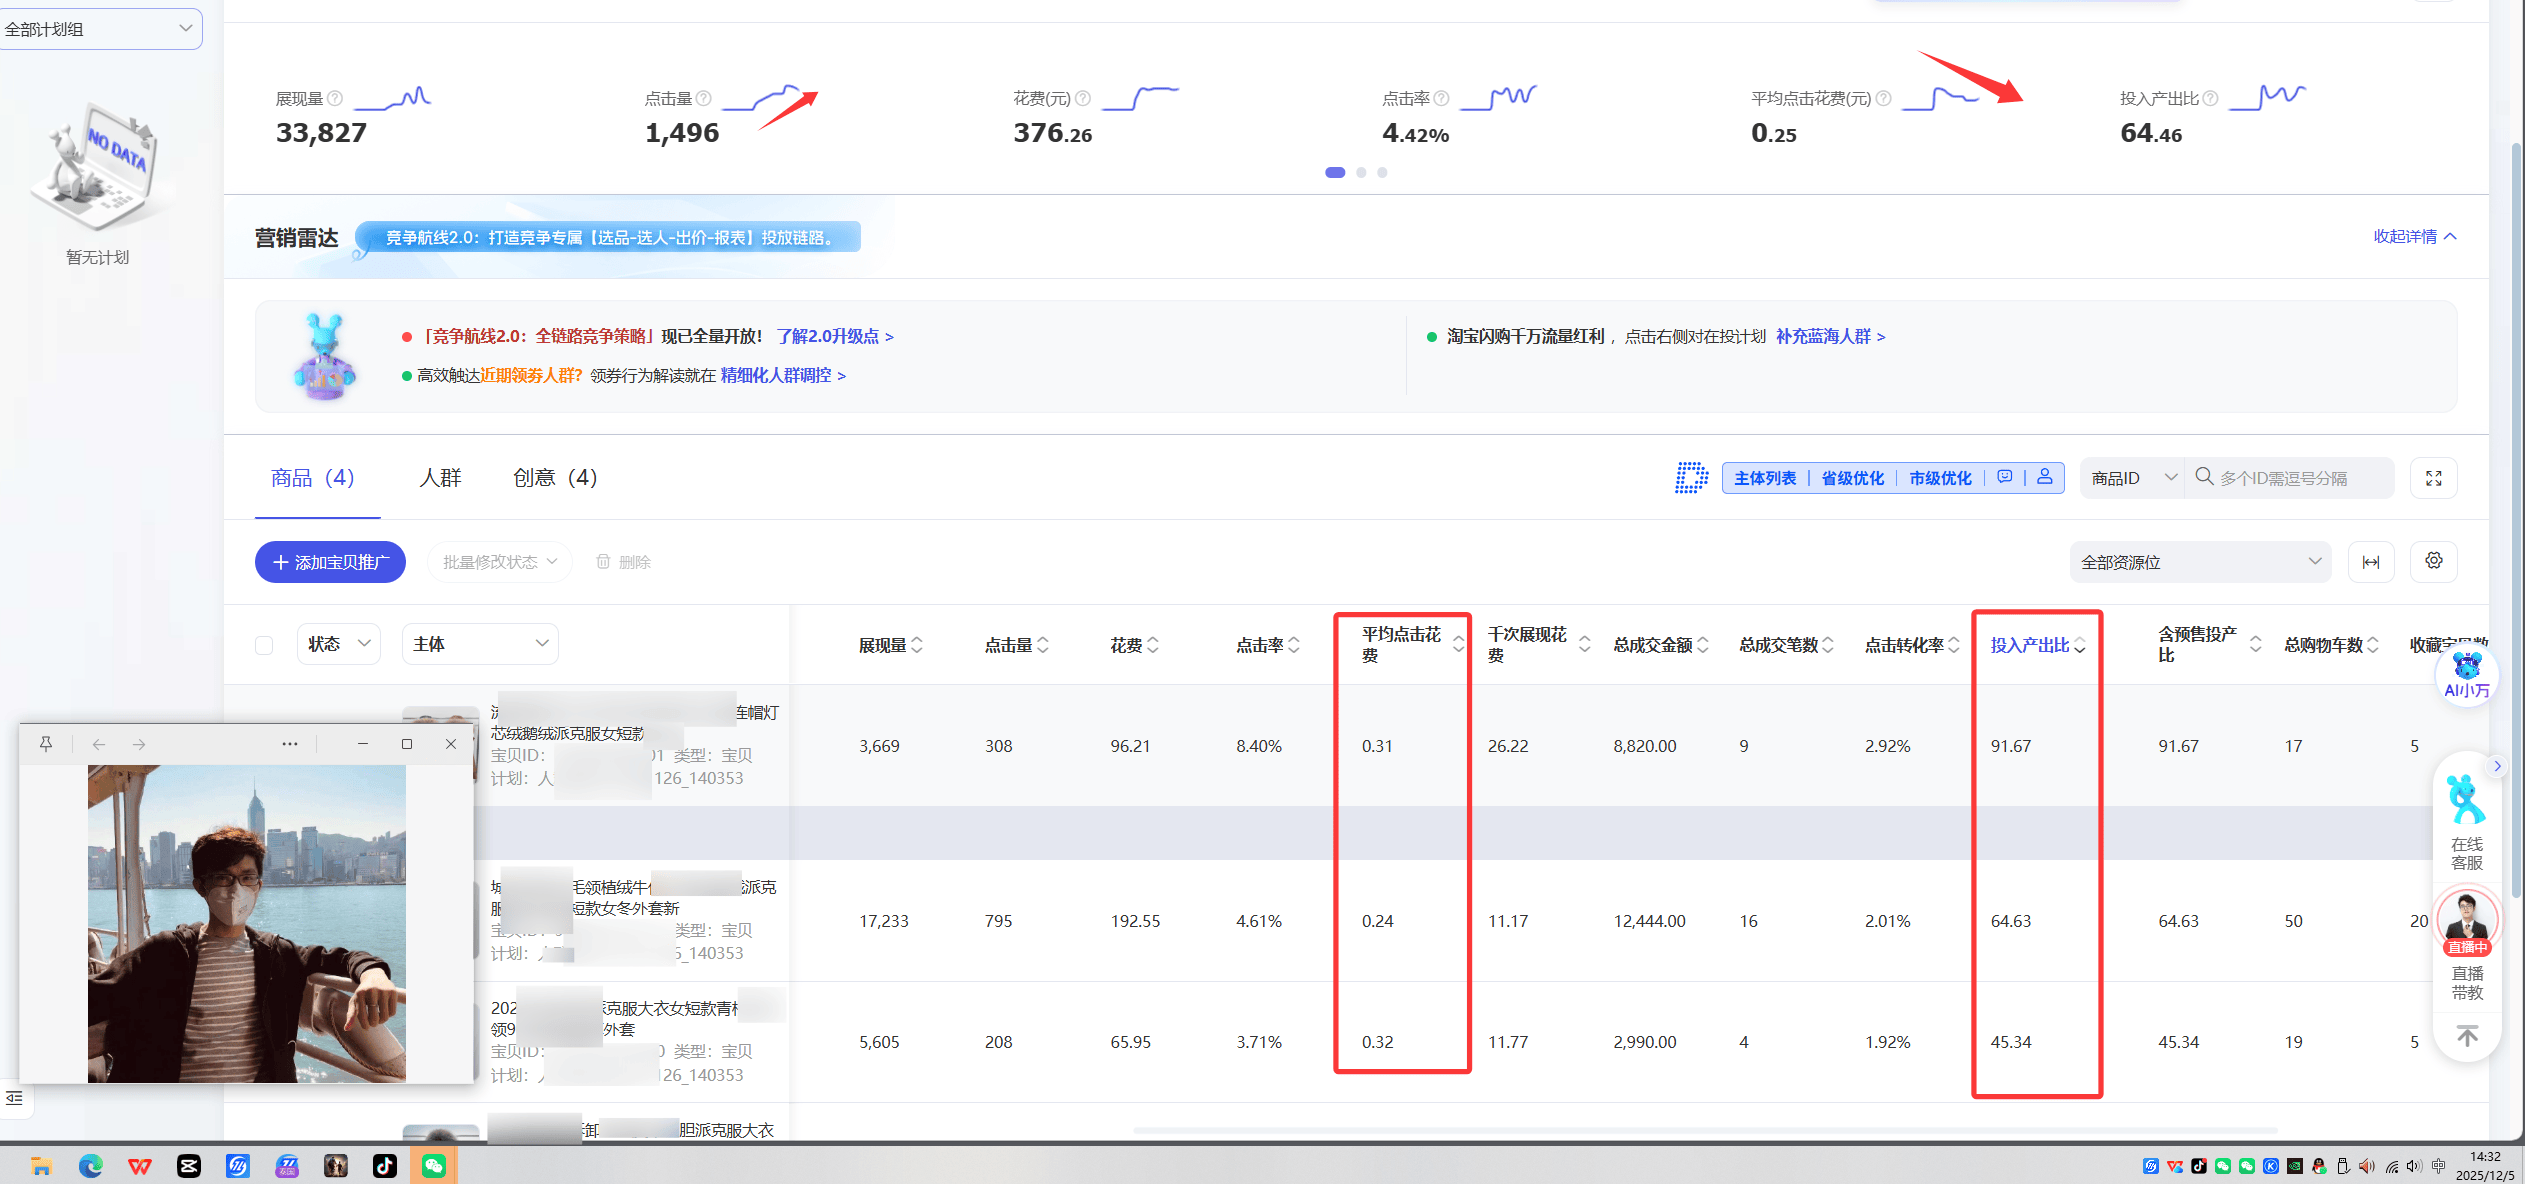Click the 添加宝贝推广 button
This screenshot has width=2525, height=1184.
(x=330, y=562)
